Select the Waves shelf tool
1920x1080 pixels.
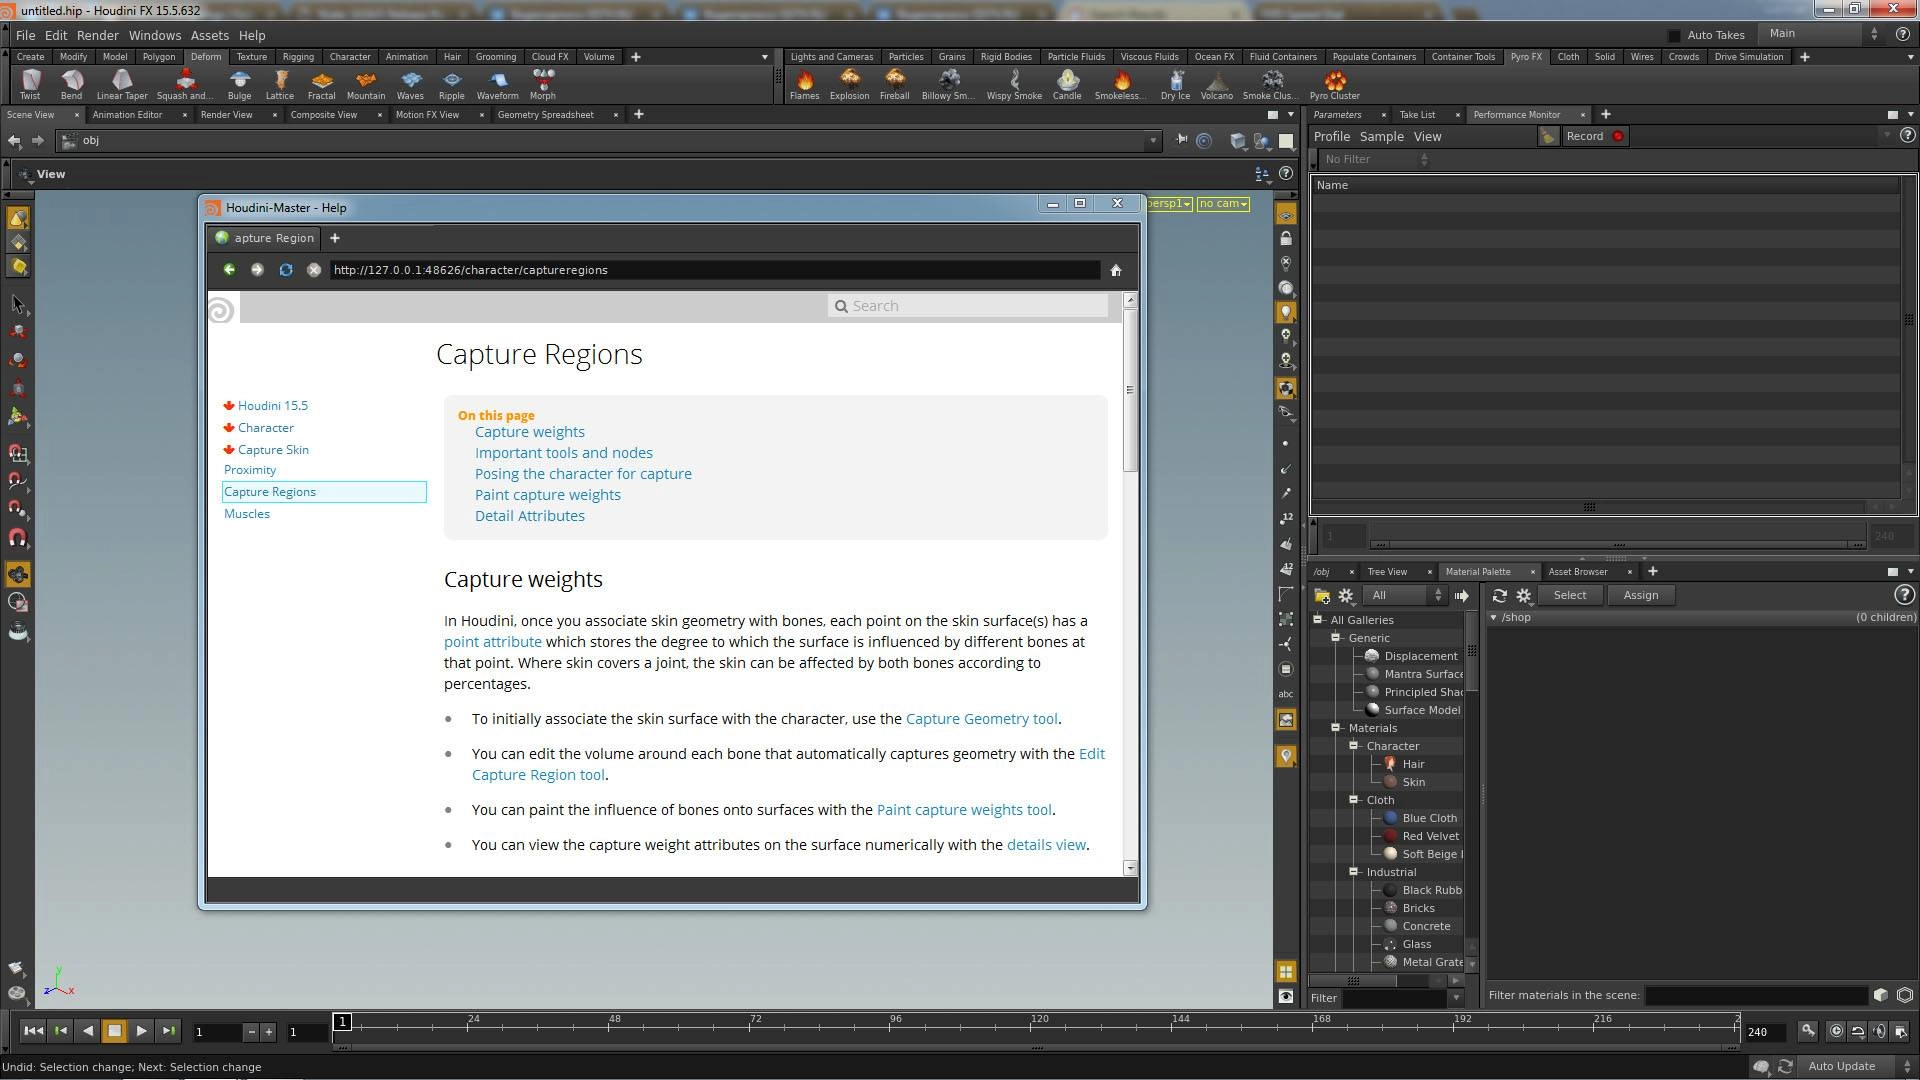(410, 84)
